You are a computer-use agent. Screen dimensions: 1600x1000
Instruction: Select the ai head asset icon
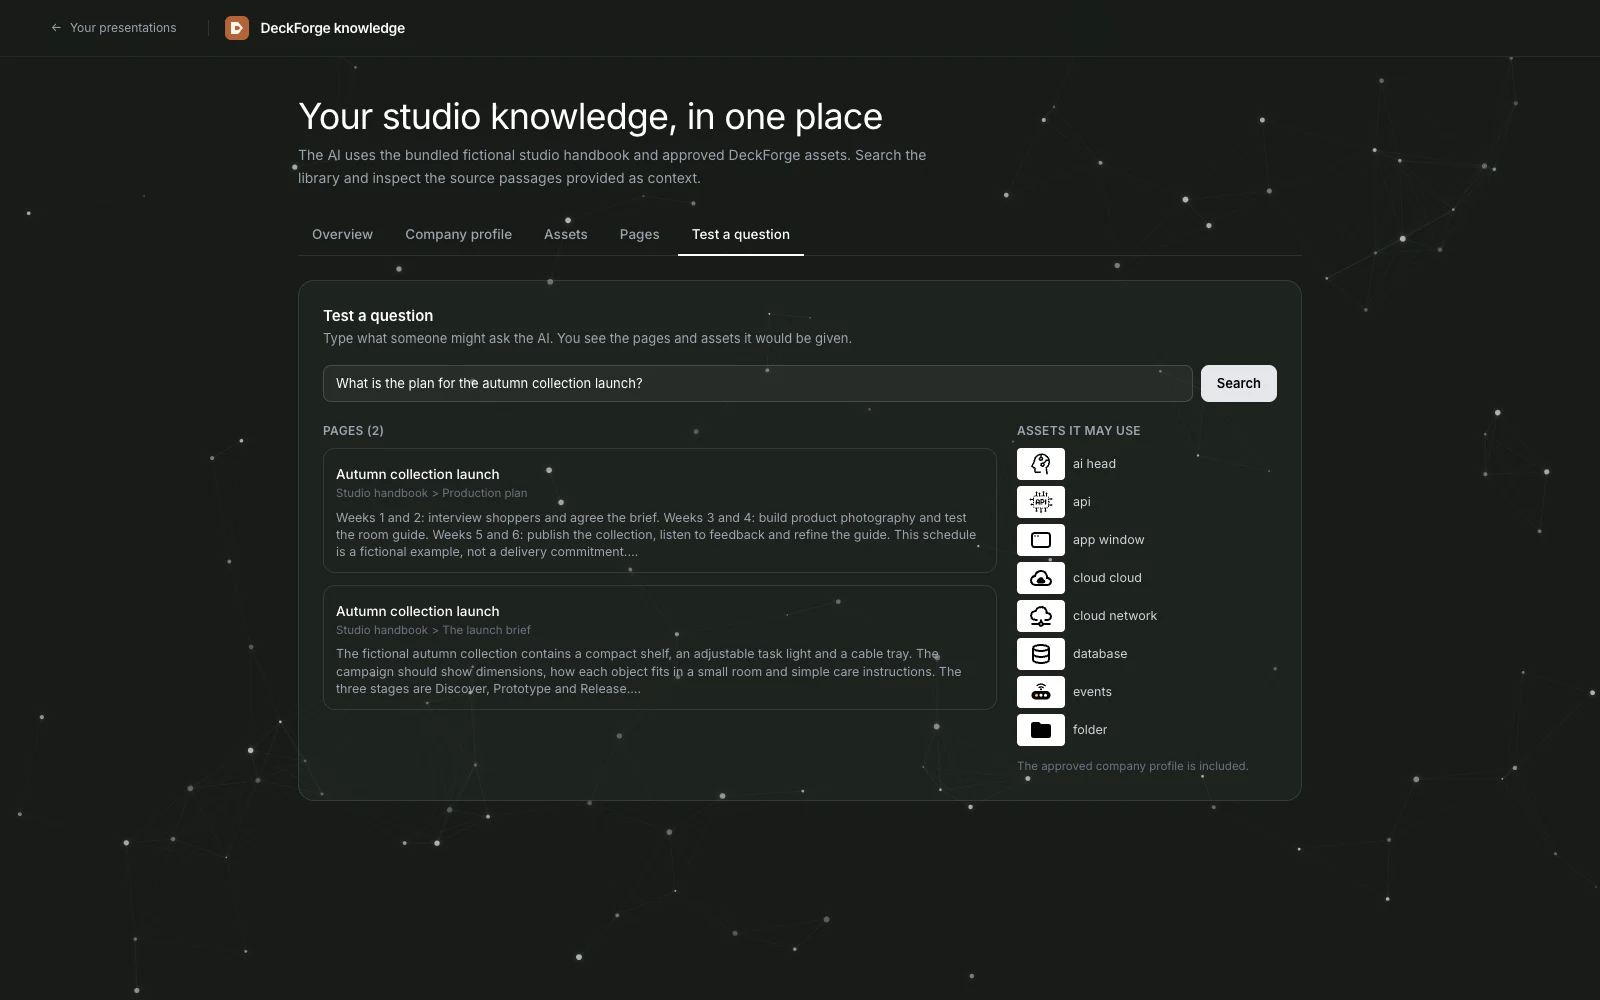[1040, 464]
